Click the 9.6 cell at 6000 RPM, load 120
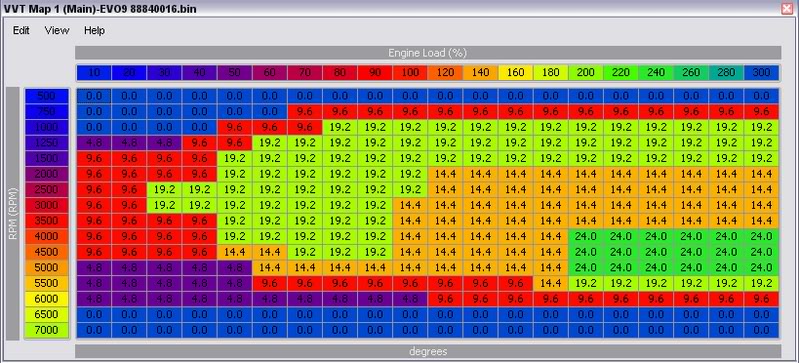This screenshot has height=363, width=799. (445, 299)
